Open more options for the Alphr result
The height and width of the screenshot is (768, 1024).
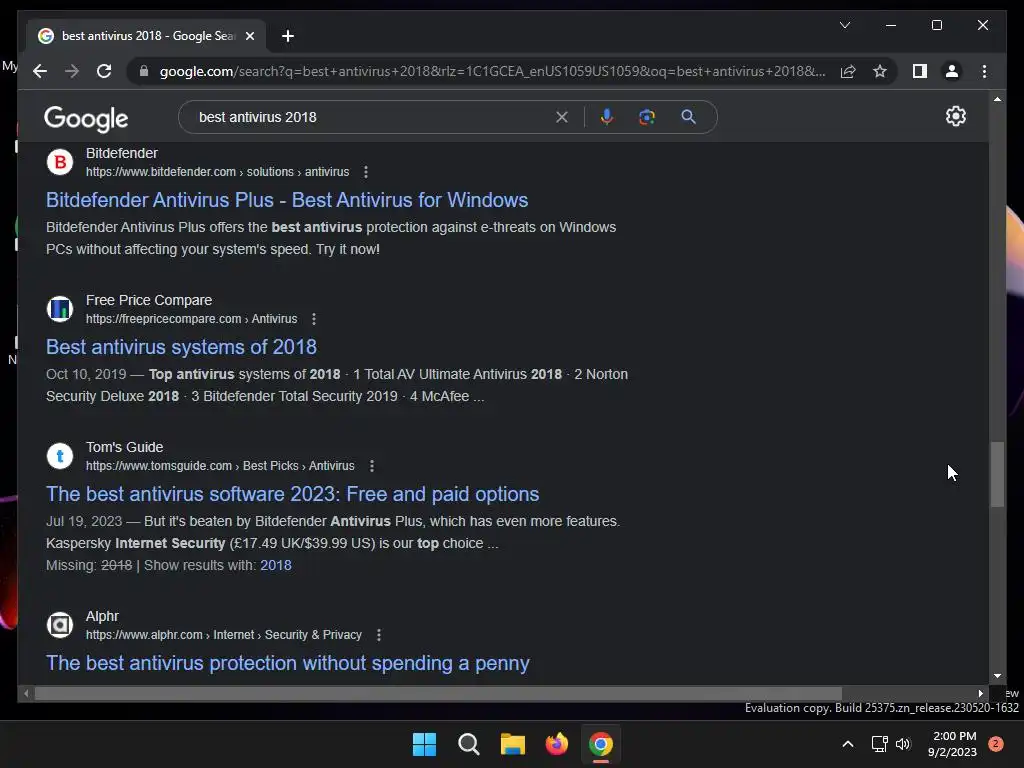379,635
